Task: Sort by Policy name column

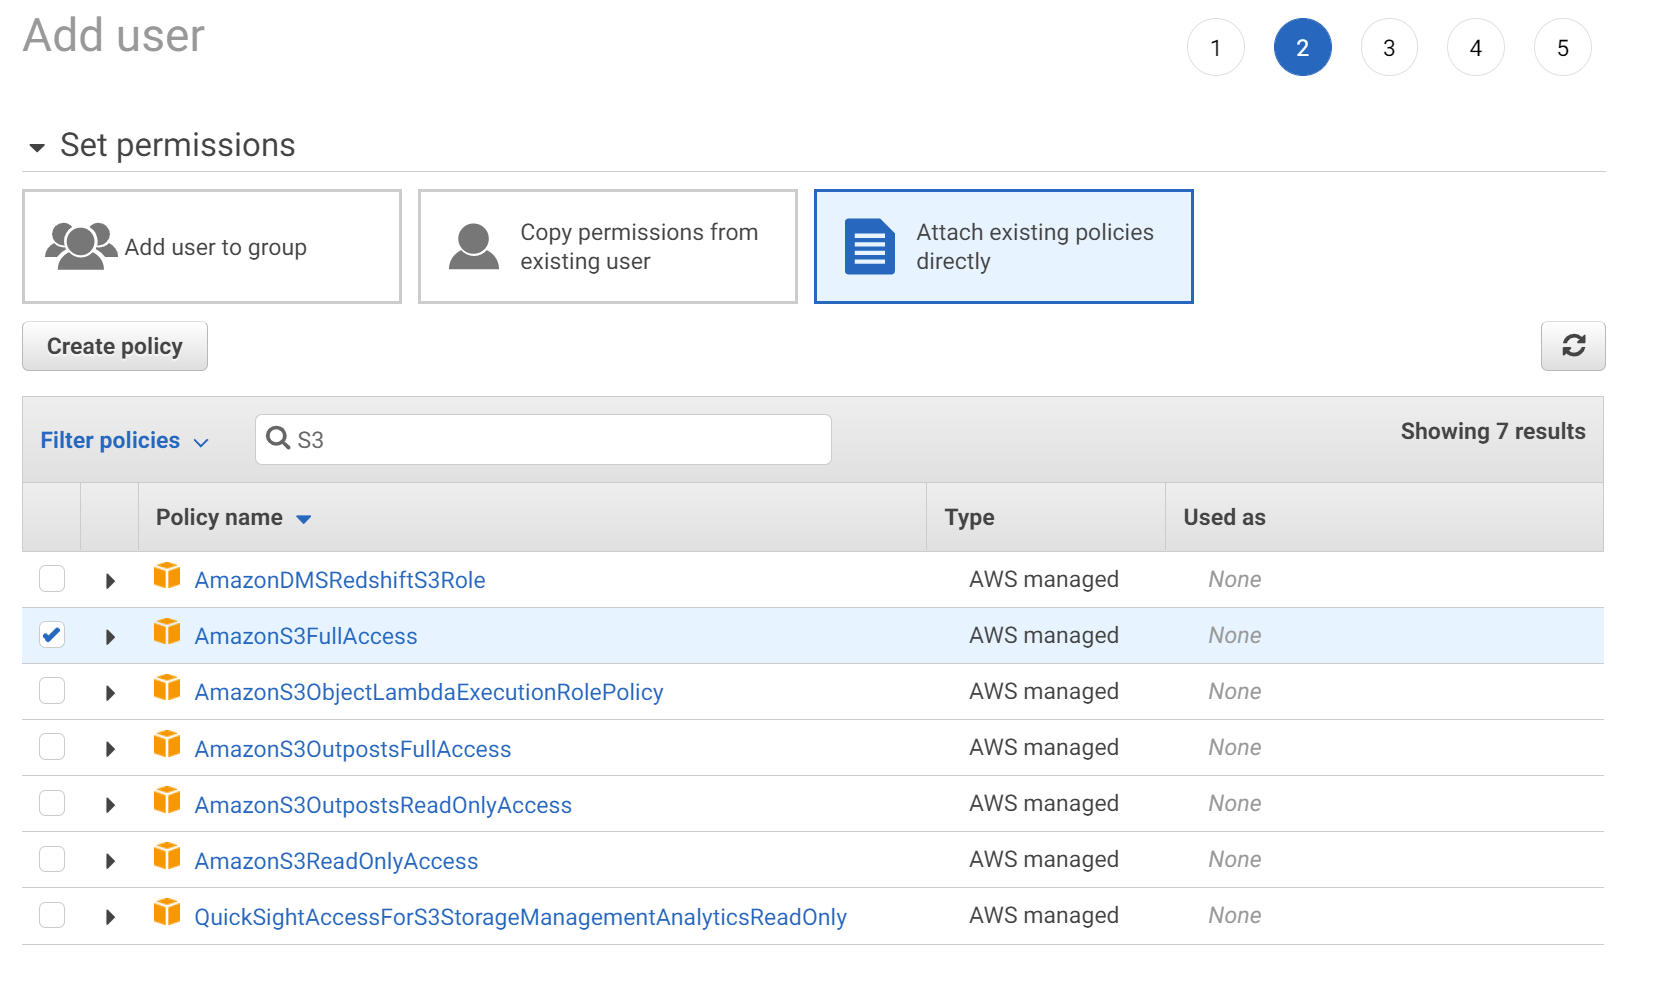Action: click(x=234, y=517)
